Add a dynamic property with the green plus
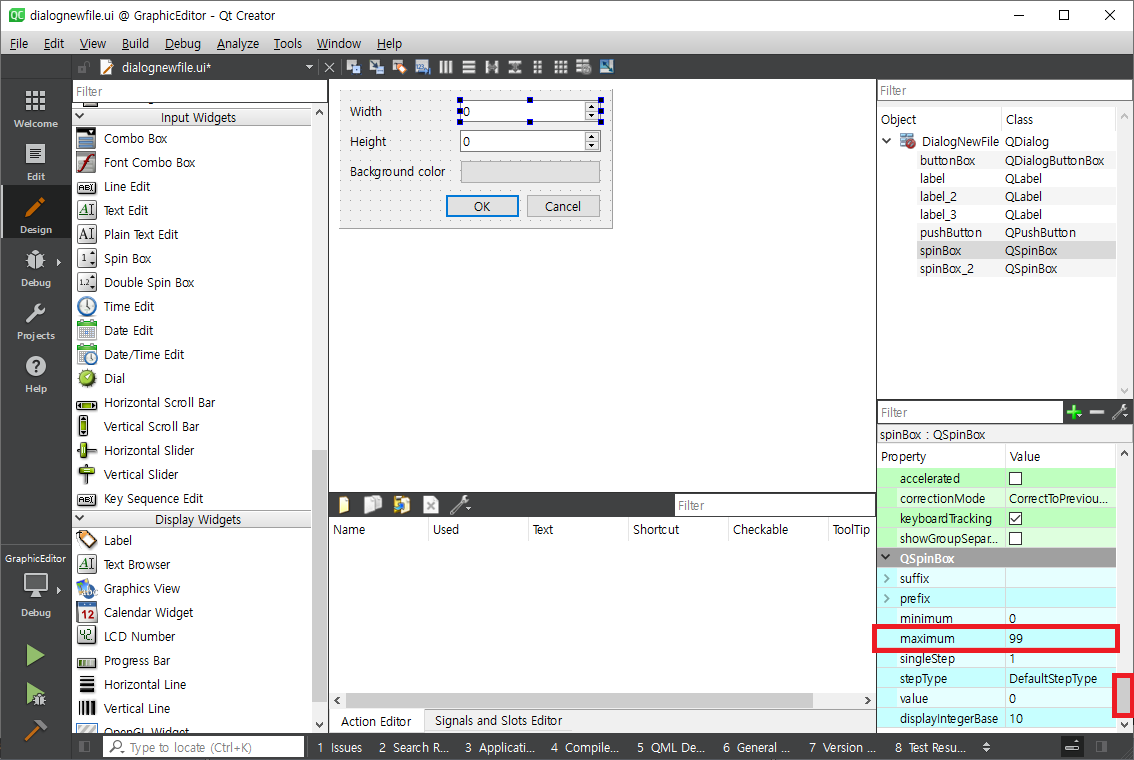The width and height of the screenshot is (1134, 760). [x=1074, y=412]
